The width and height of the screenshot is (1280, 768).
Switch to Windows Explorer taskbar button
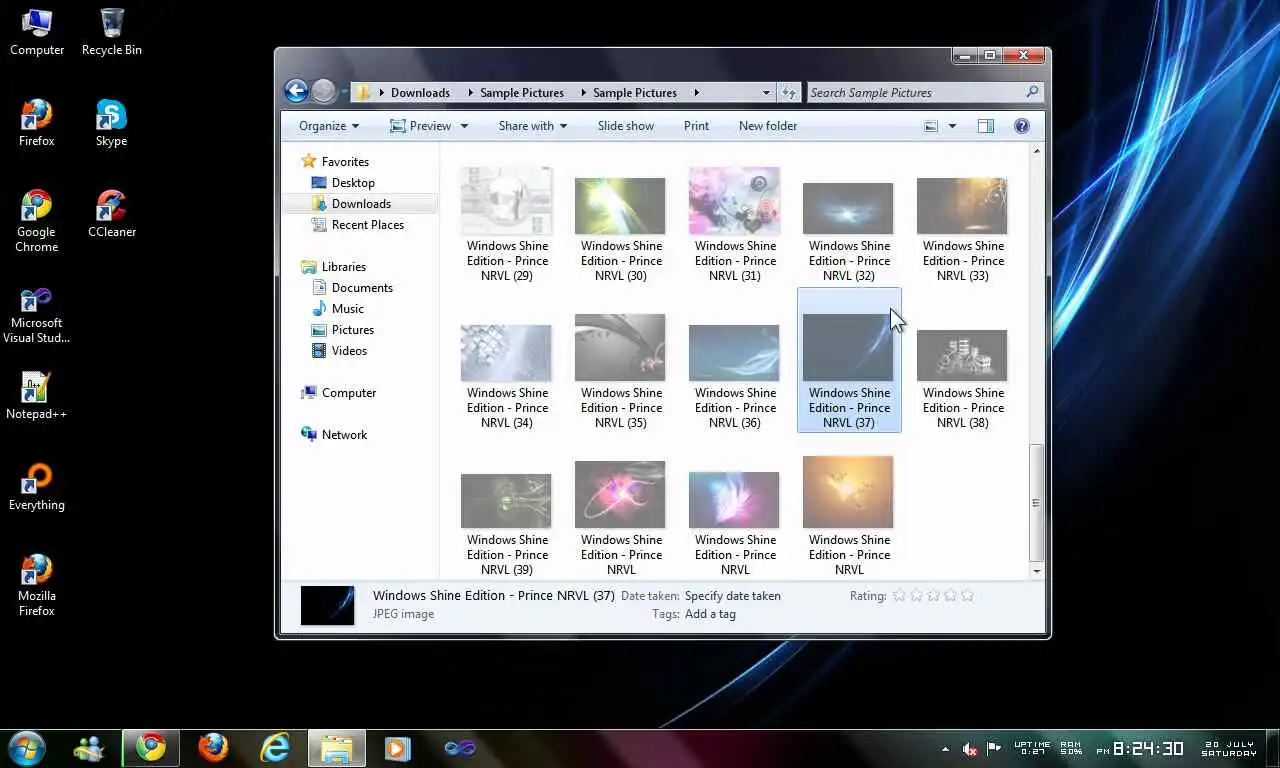point(337,748)
